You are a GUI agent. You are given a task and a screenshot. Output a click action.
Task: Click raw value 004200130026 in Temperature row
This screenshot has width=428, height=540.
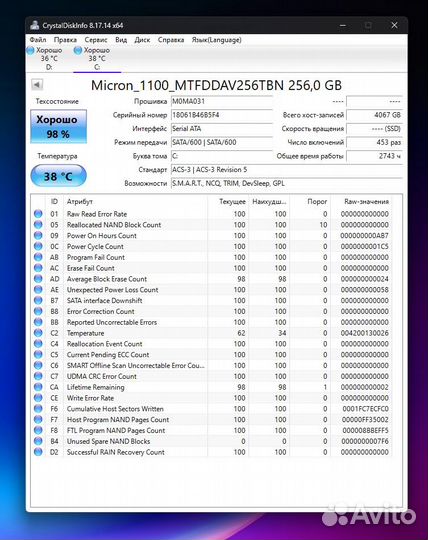[365, 333]
